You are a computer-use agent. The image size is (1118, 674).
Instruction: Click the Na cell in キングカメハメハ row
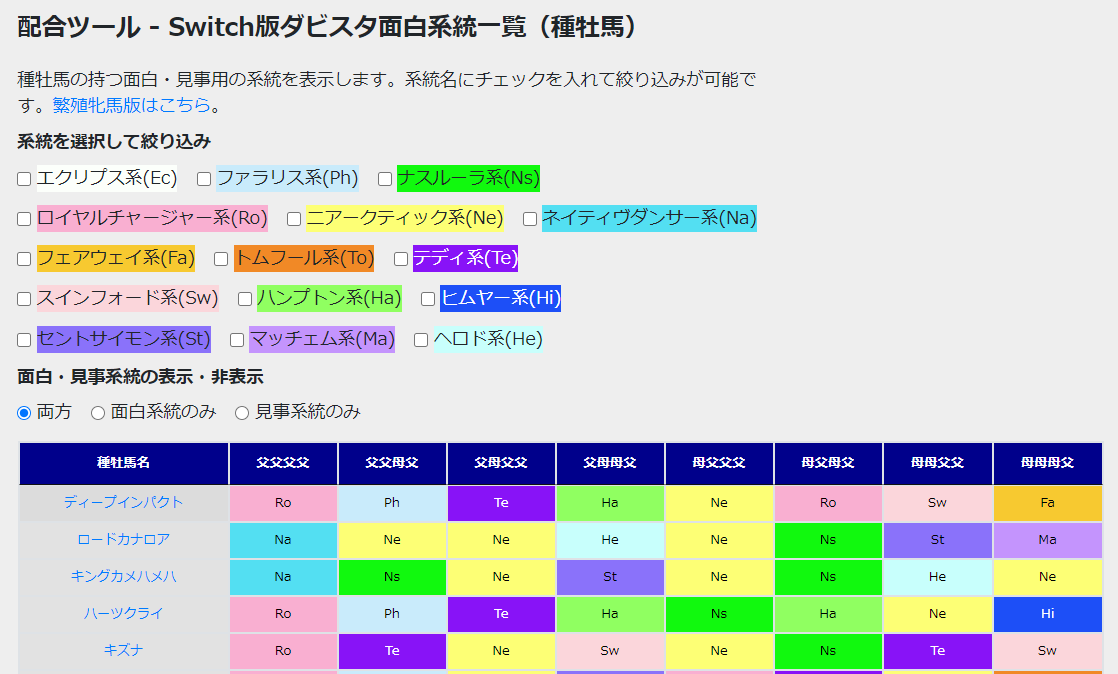pyautogui.click(x=283, y=577)
